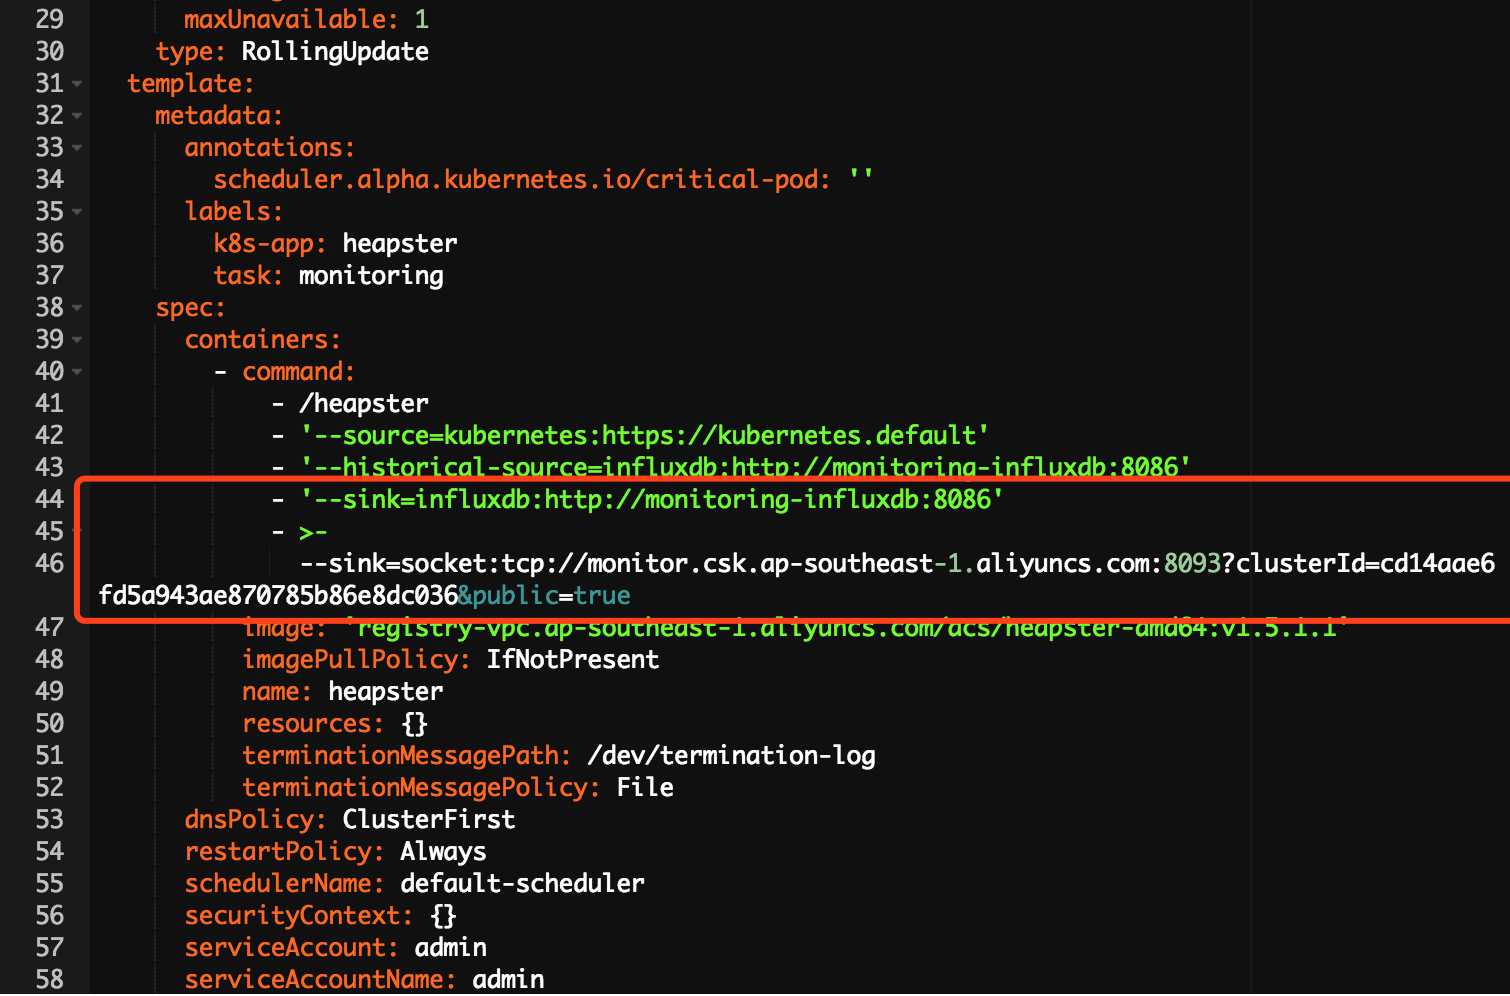
Task: Click line number 44 in gutter
Action: tap(49, 499)
